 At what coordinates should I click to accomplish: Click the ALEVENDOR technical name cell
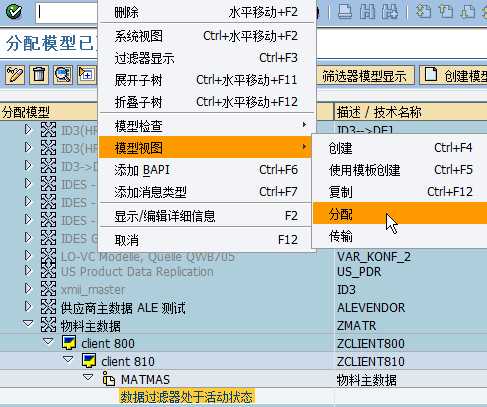tap(371, 307)
